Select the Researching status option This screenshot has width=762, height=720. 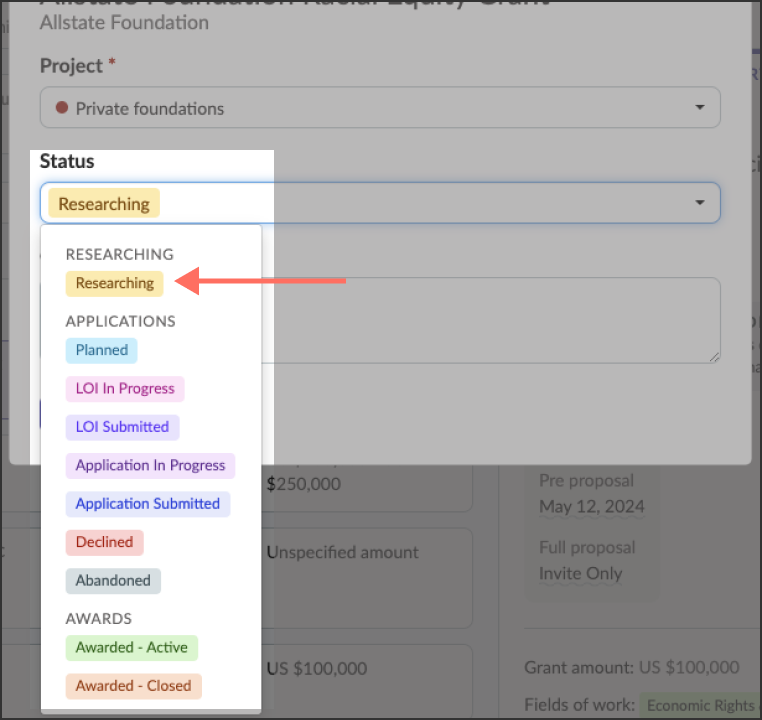point(114,283)
